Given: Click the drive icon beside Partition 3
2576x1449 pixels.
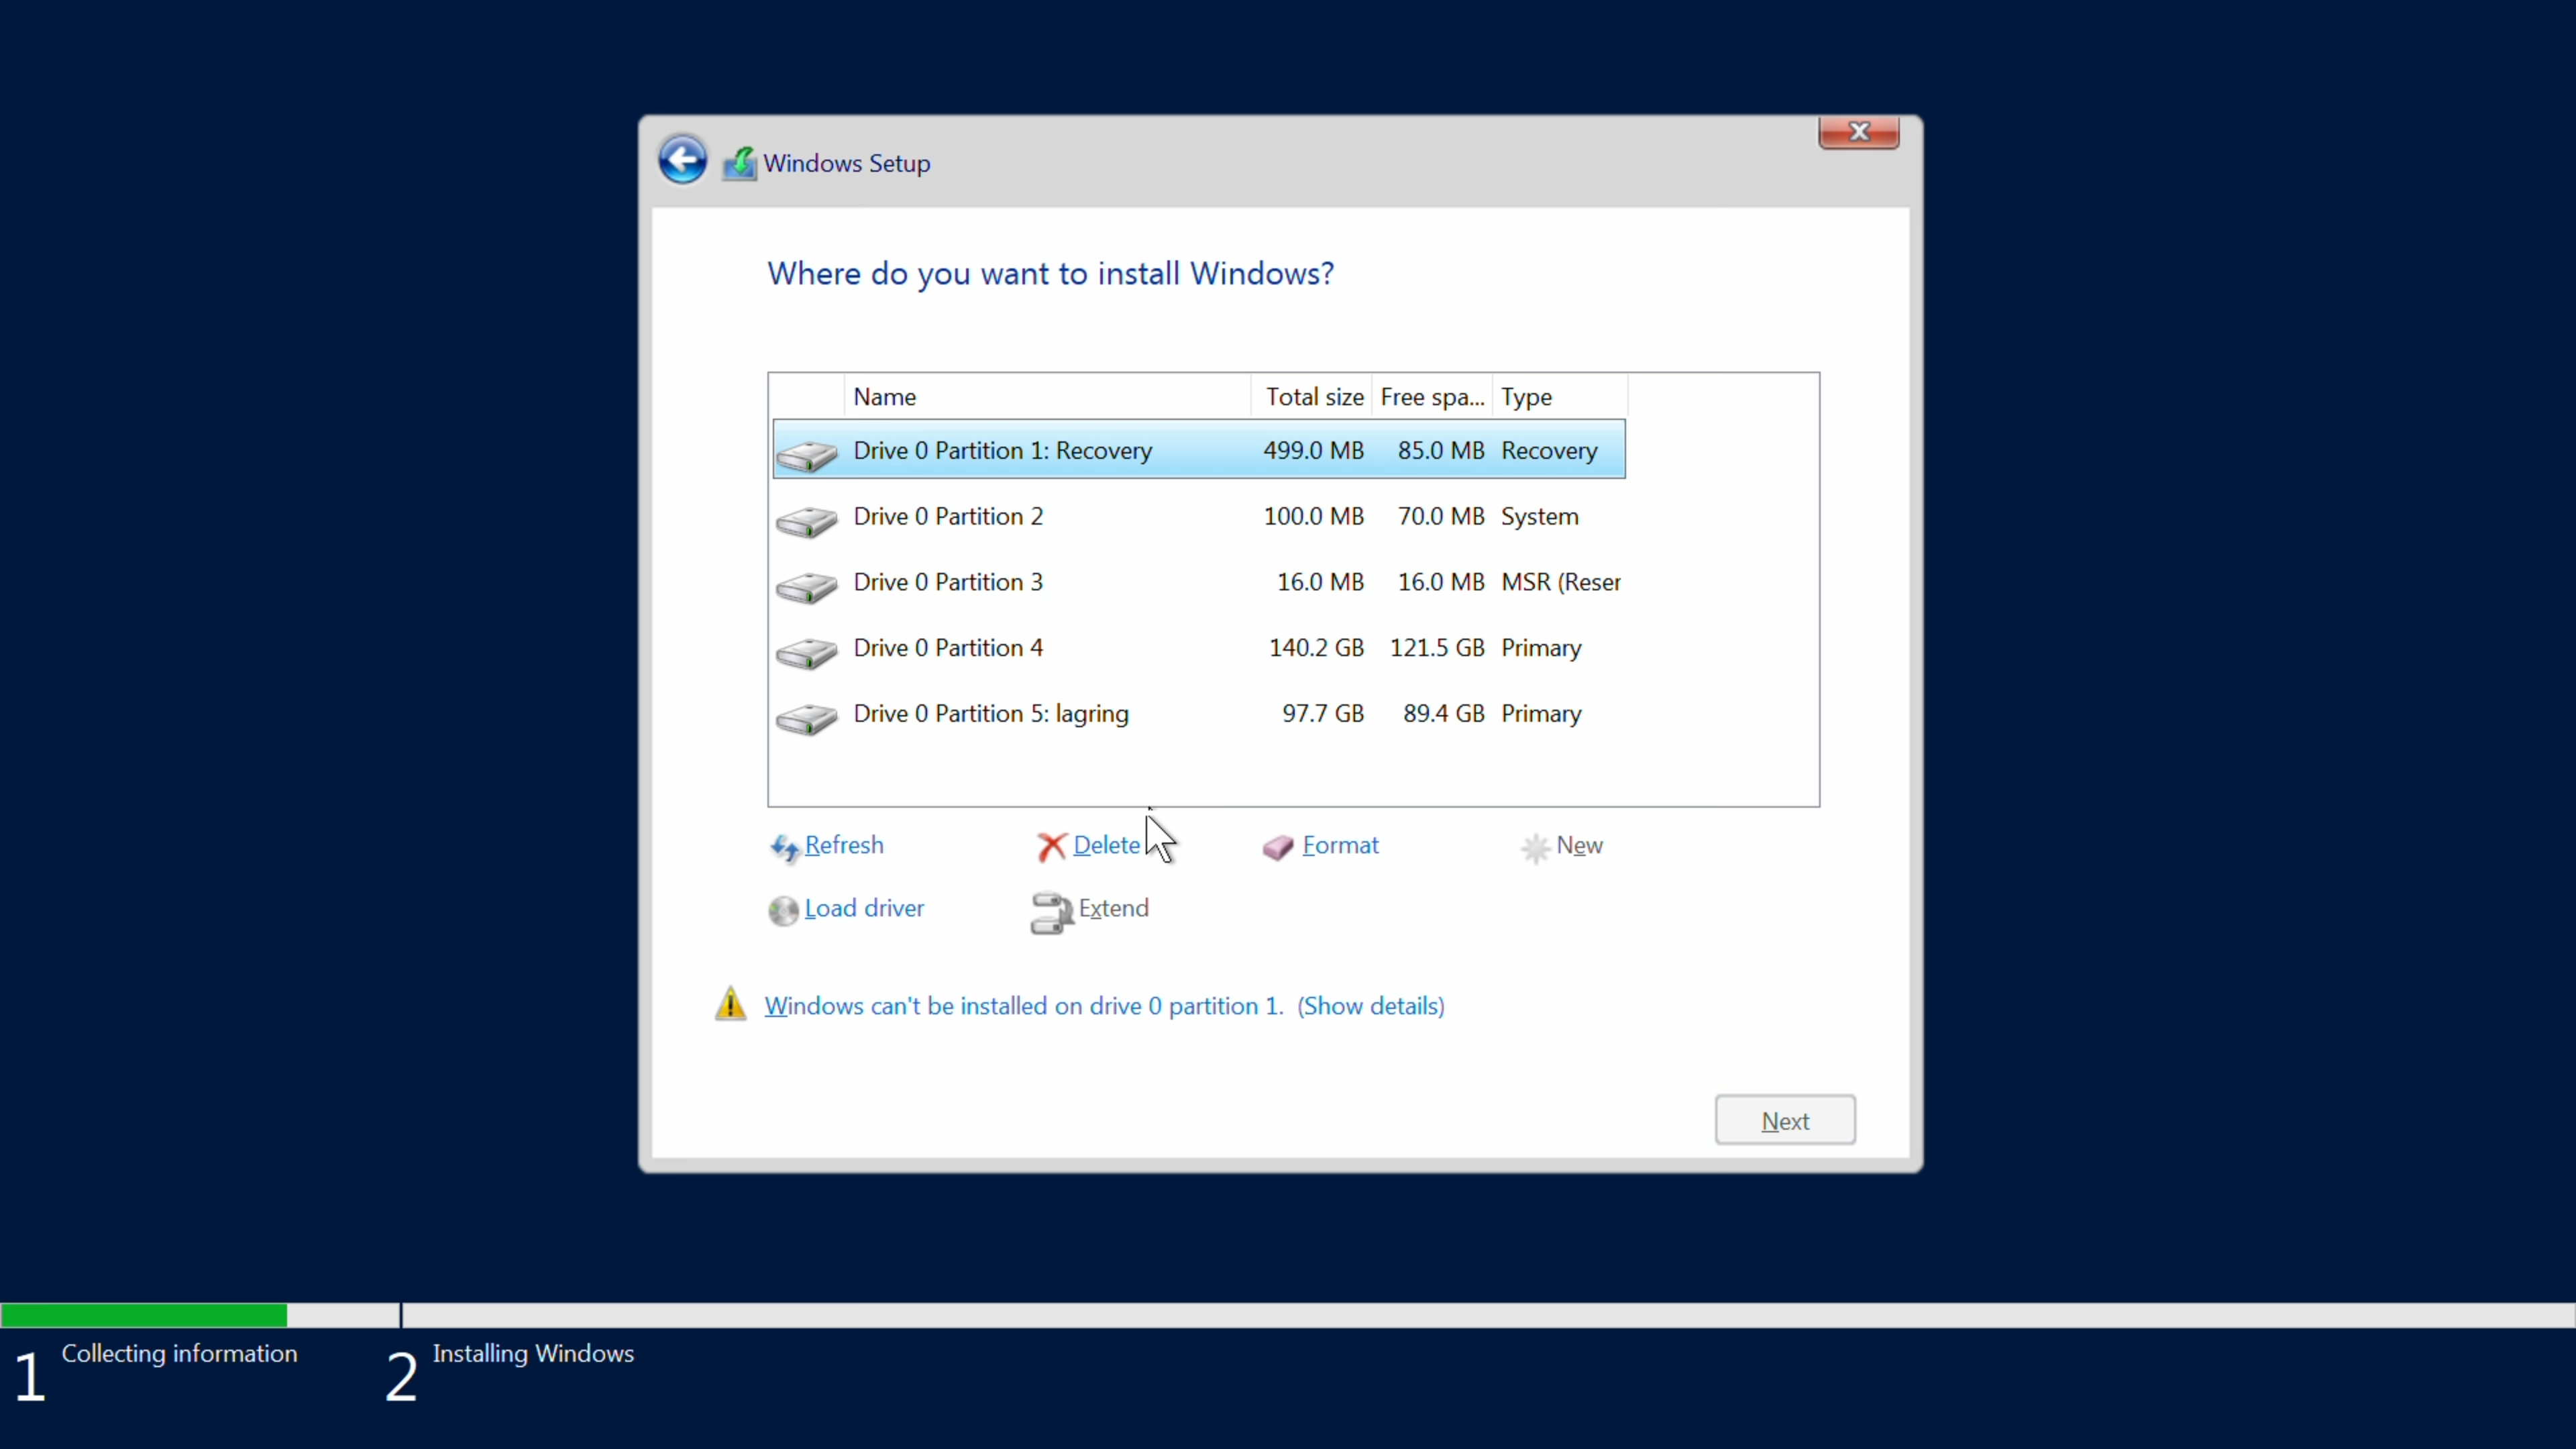Looking at the screenshot, I should pyautogui.click(x=806, y=587).
